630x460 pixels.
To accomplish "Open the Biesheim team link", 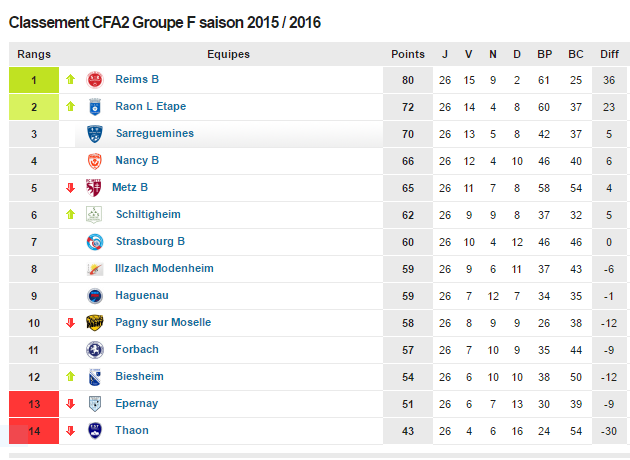I will click(139, 376).
